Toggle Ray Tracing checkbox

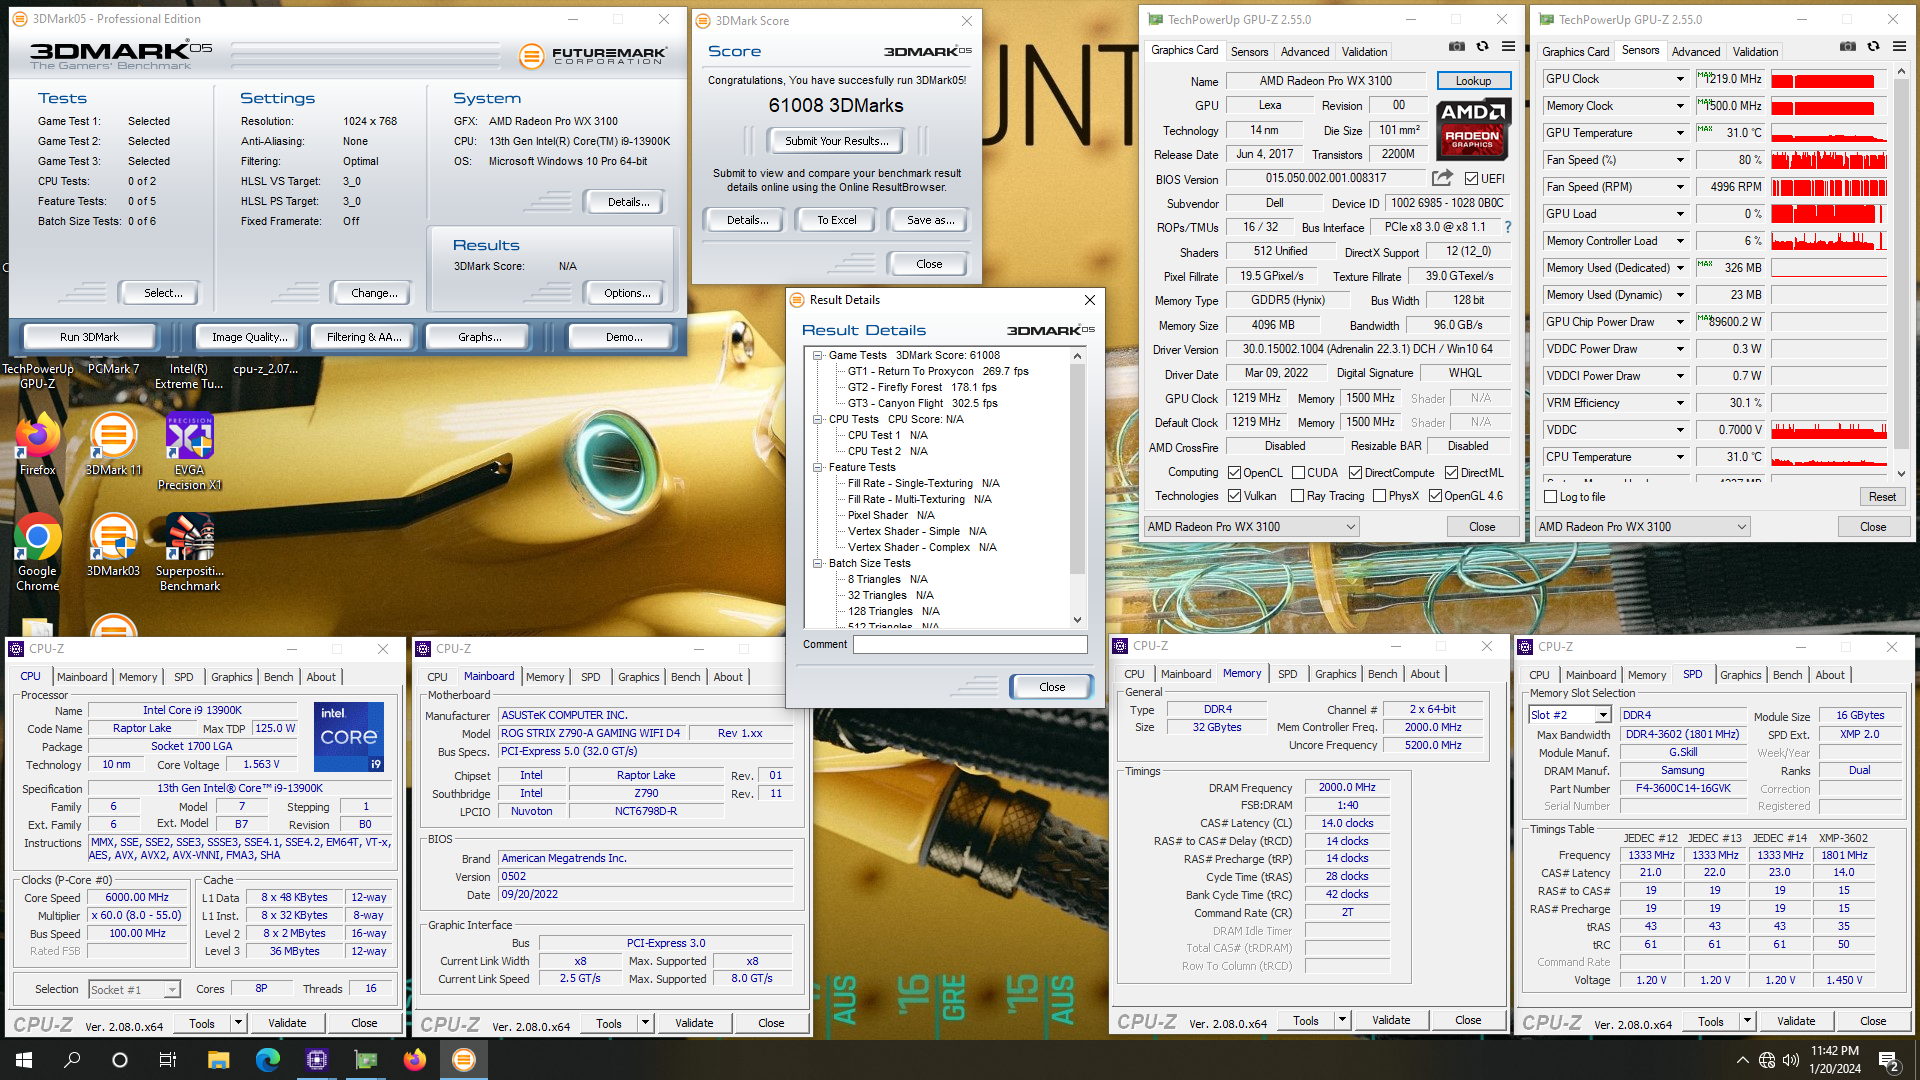pos(1297,496)
